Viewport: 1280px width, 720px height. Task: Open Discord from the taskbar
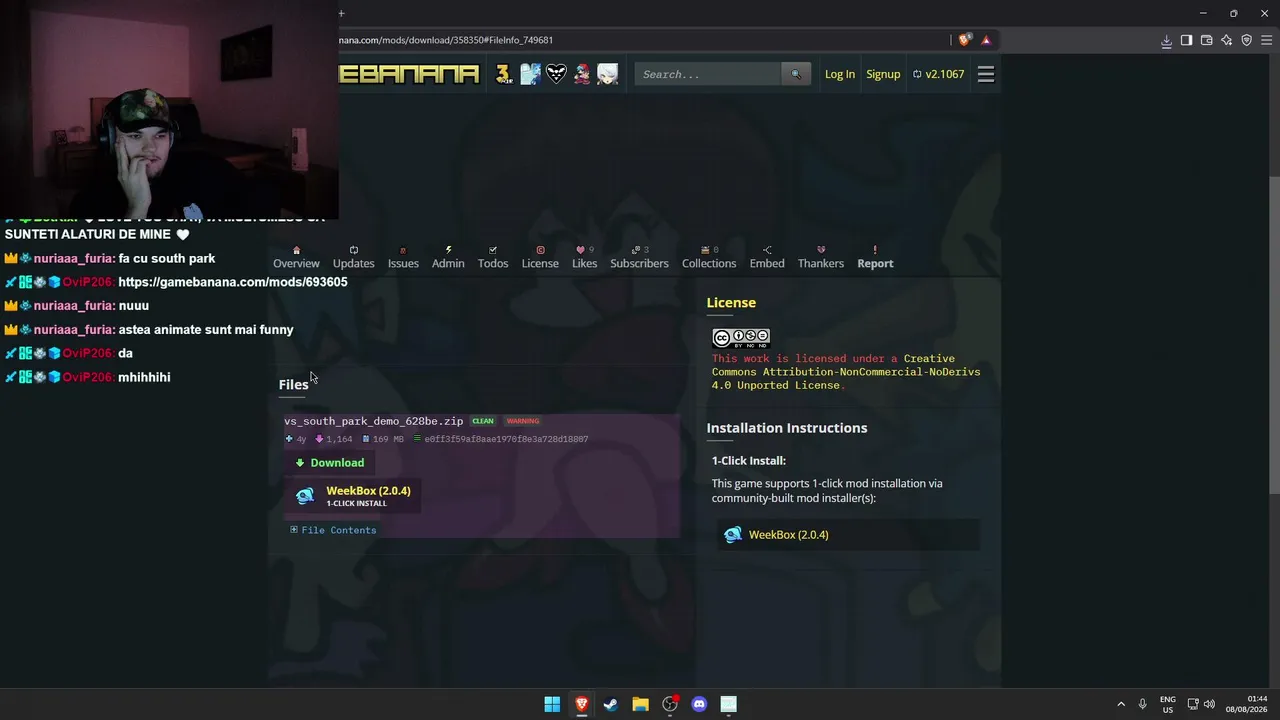click(699, 704)
